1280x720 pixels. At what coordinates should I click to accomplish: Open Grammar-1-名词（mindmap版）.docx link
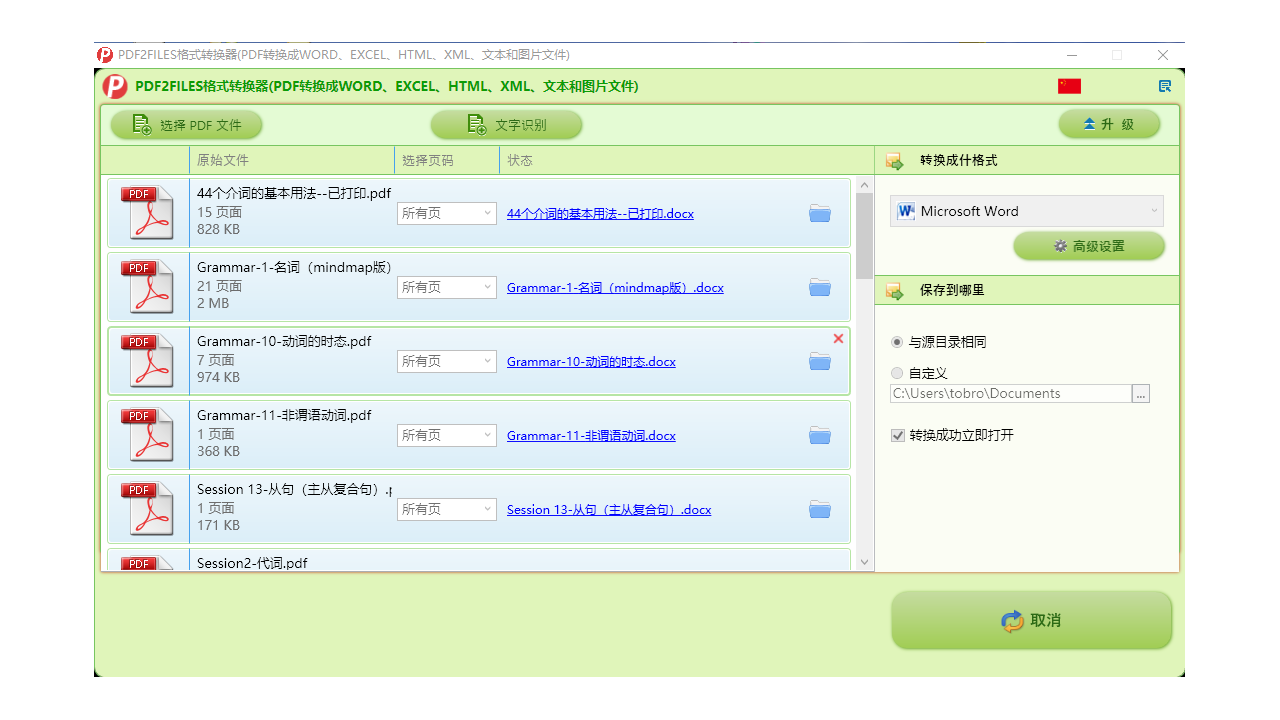coord(615,287)
